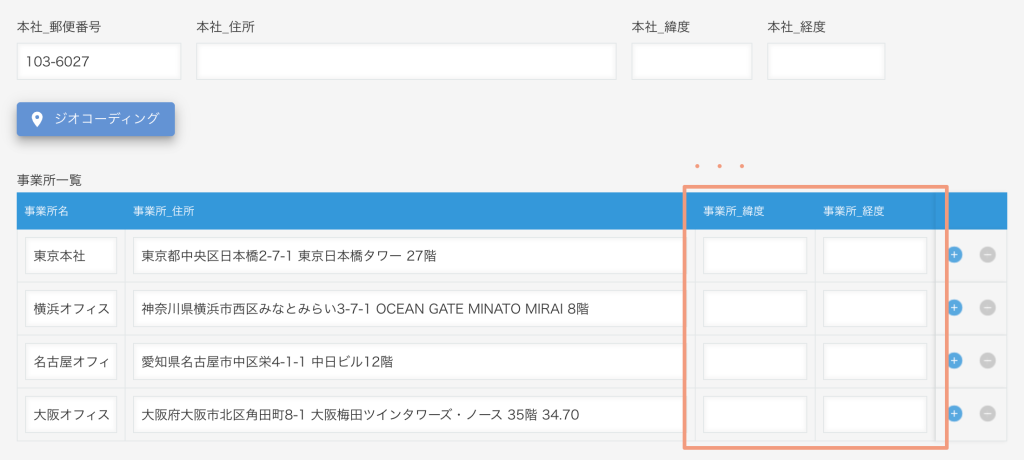The width and height of the screenshot is (1024, 460).
Task: Click the ジオコーディング geocoding button
Action: pos(95,119)
